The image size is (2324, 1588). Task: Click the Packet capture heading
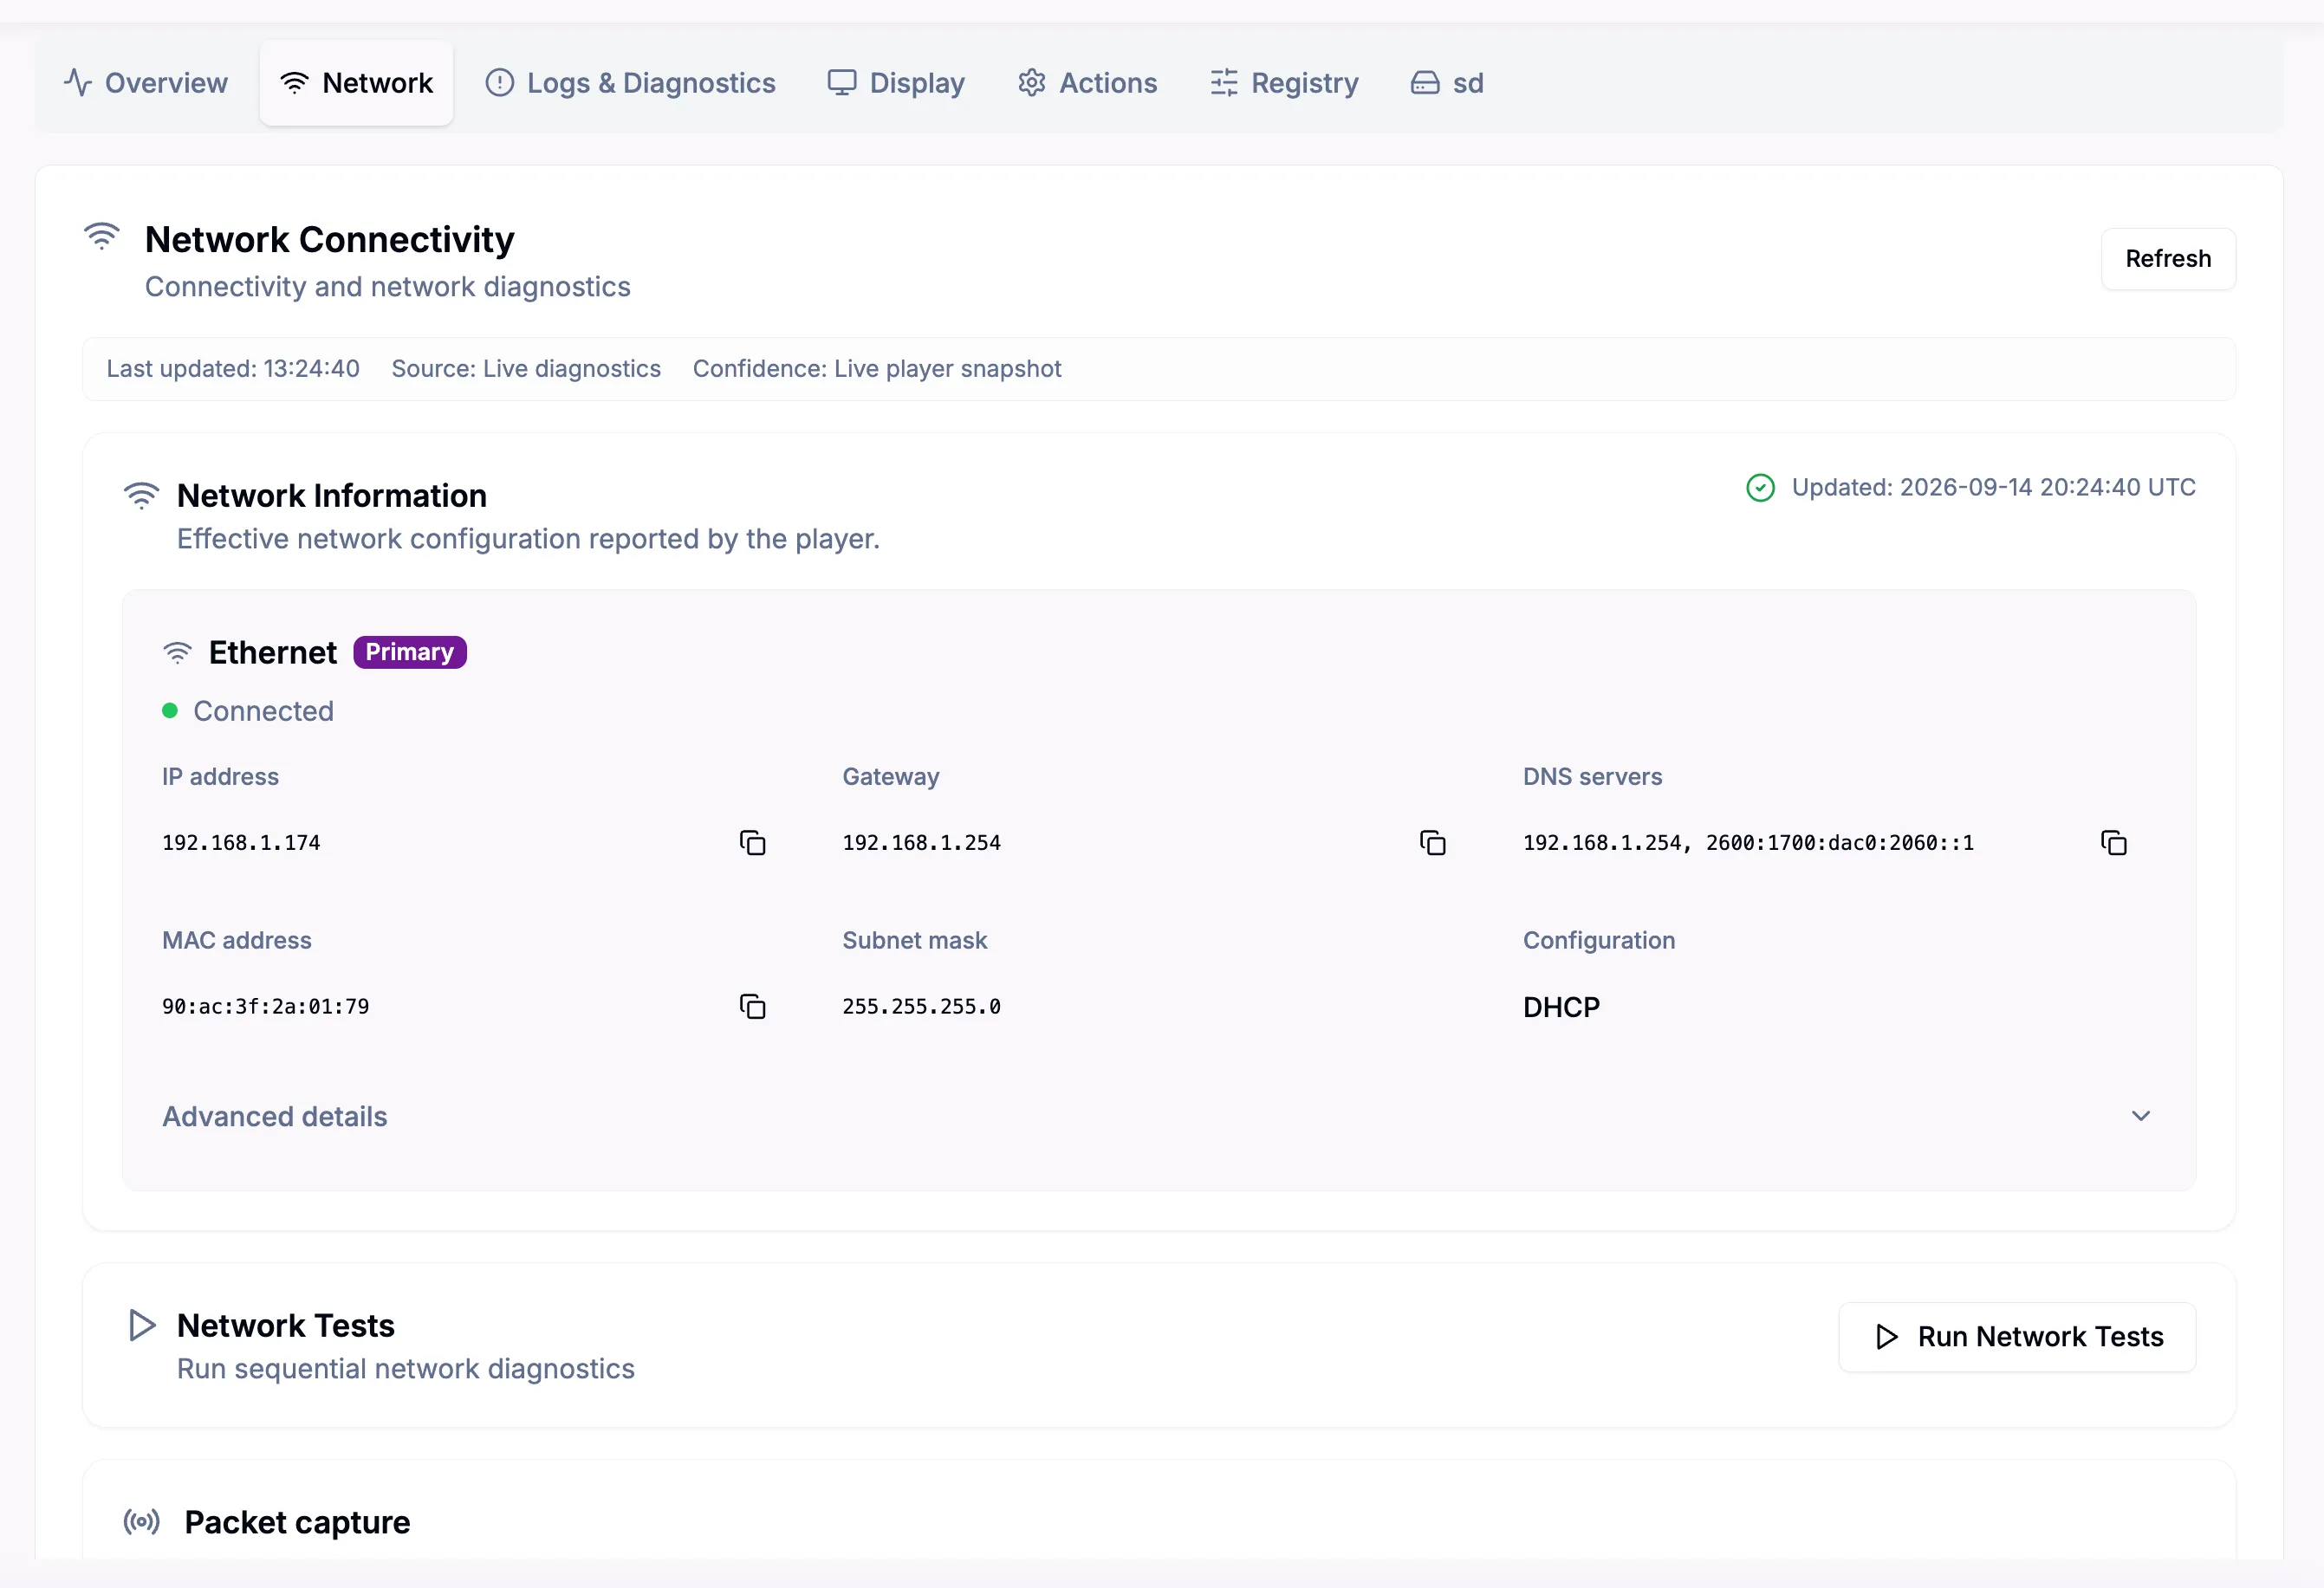tap(297, 1522)
